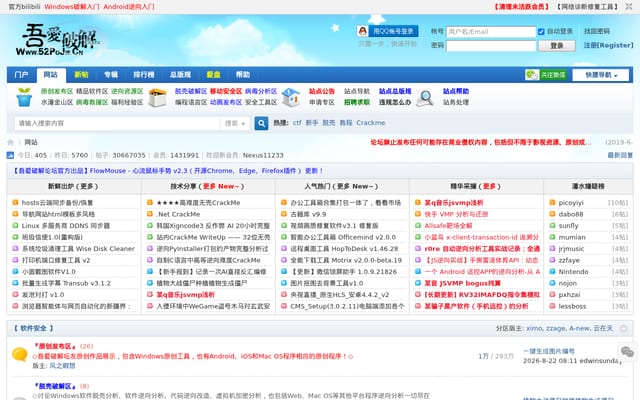Open the 爱盘 navigation tab

213,75
